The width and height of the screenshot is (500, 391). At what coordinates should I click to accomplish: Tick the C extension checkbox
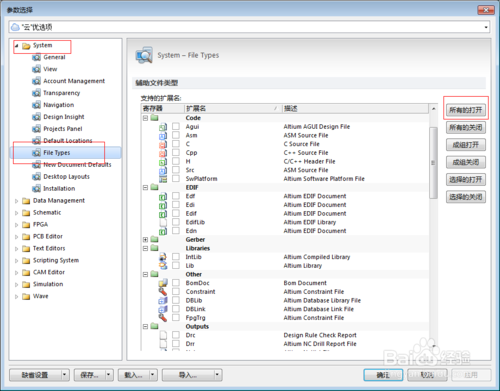click(176, 144)
